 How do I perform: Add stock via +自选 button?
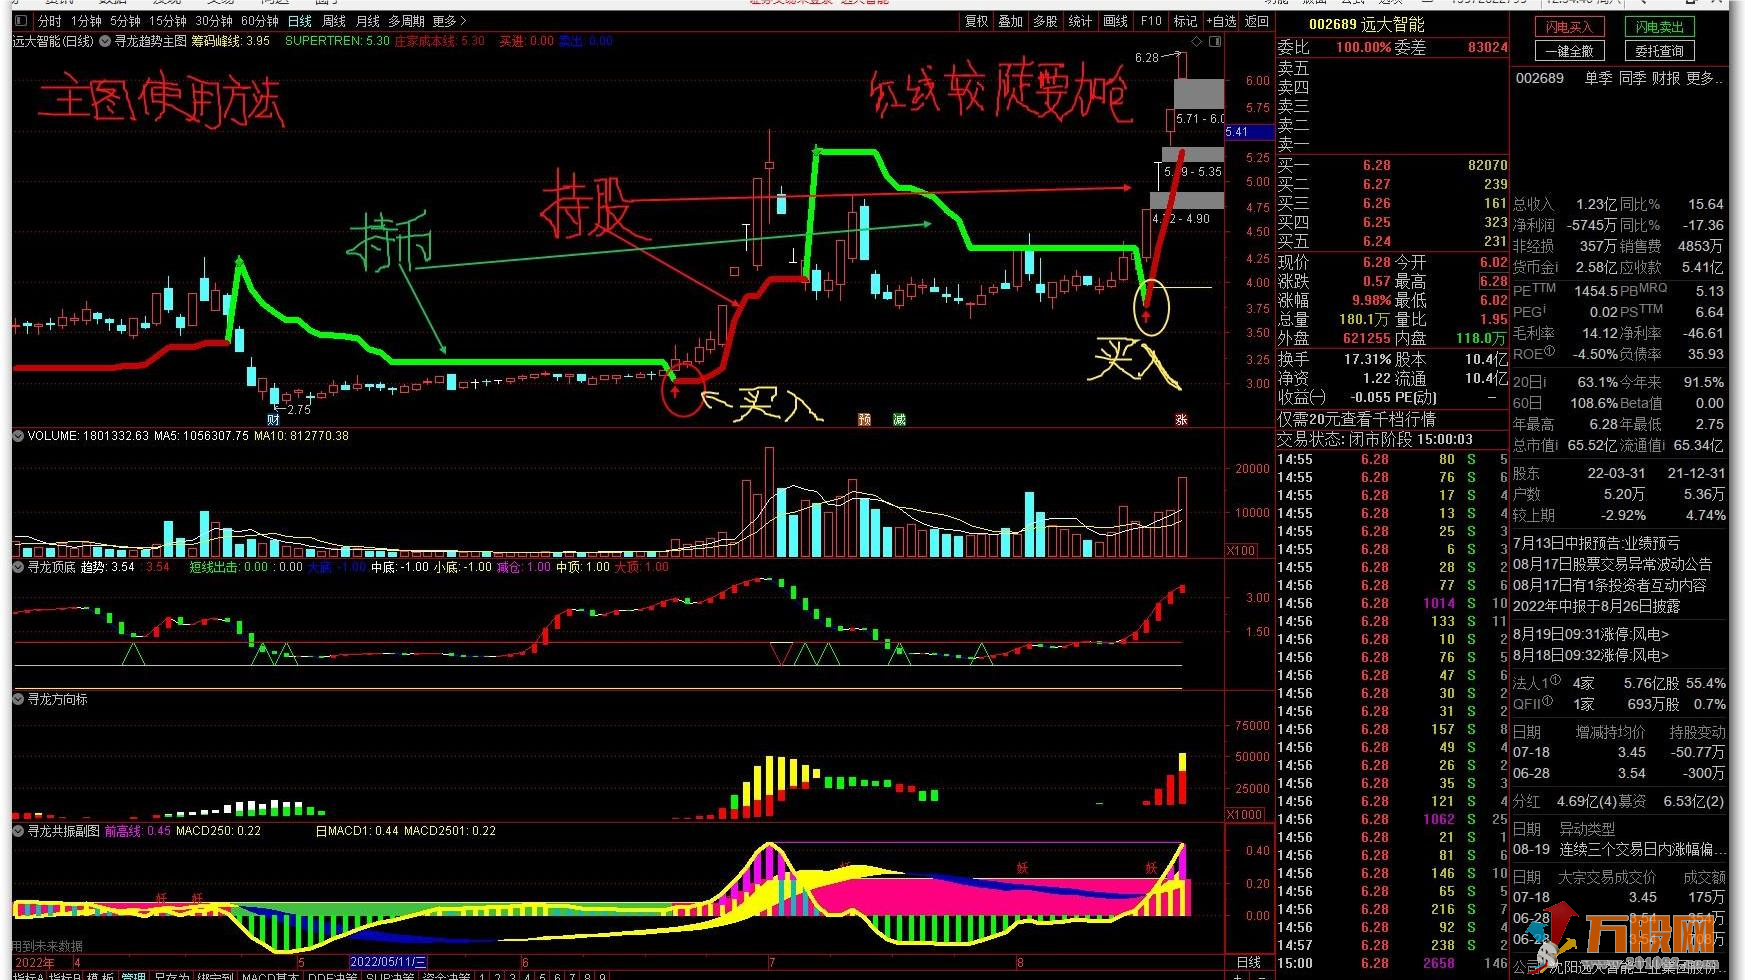pyautogui.click(x=1221, y=21)
